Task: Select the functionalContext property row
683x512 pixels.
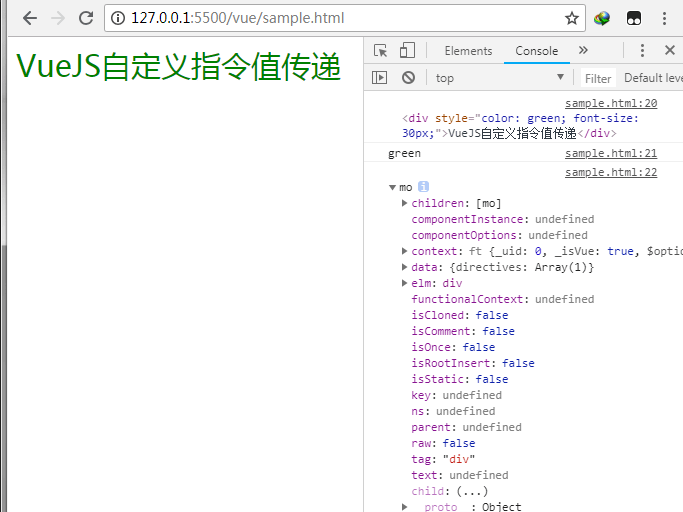Action: click(503, 299)
